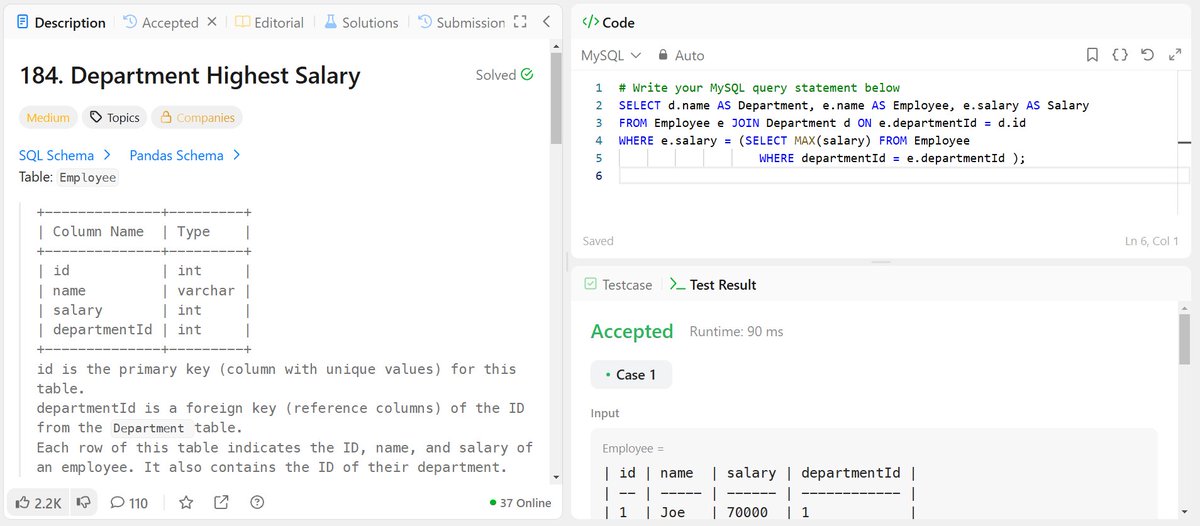The image size is (1200, 526).
Task: Maximize the description panel with fullscreen icon
Action: pyautogui.click(x=519, y=22)
